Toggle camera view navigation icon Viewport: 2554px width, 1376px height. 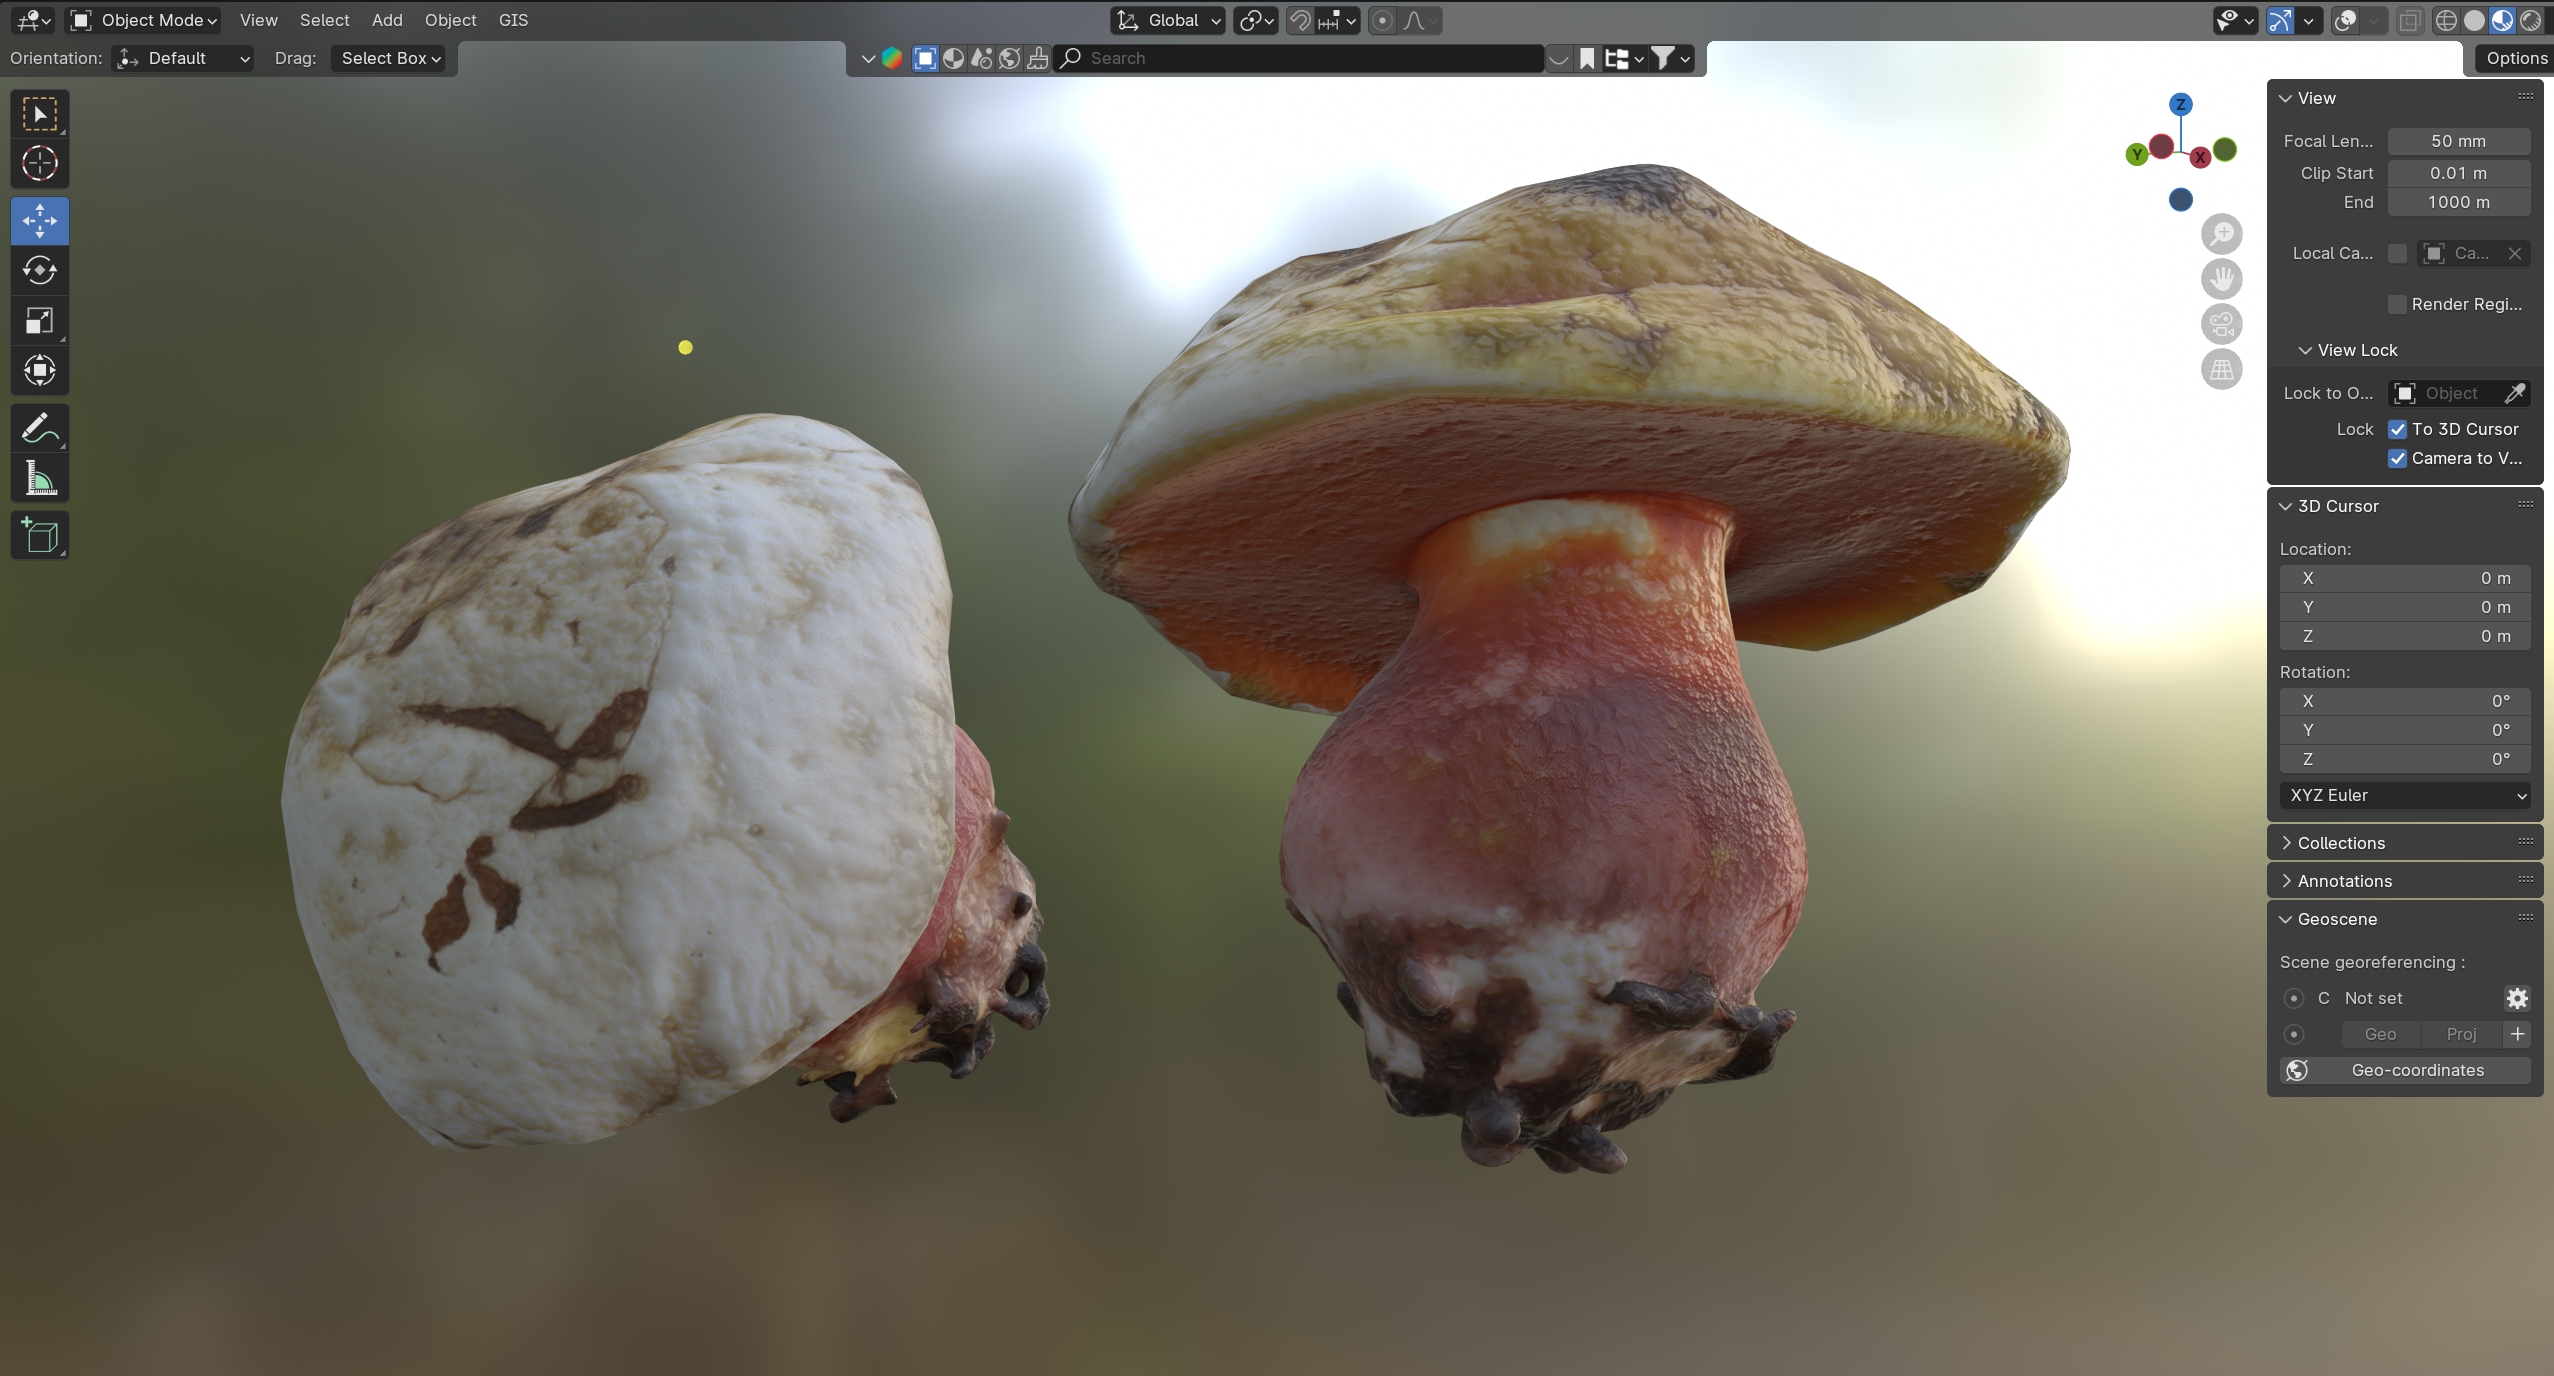coord(2221,324)
